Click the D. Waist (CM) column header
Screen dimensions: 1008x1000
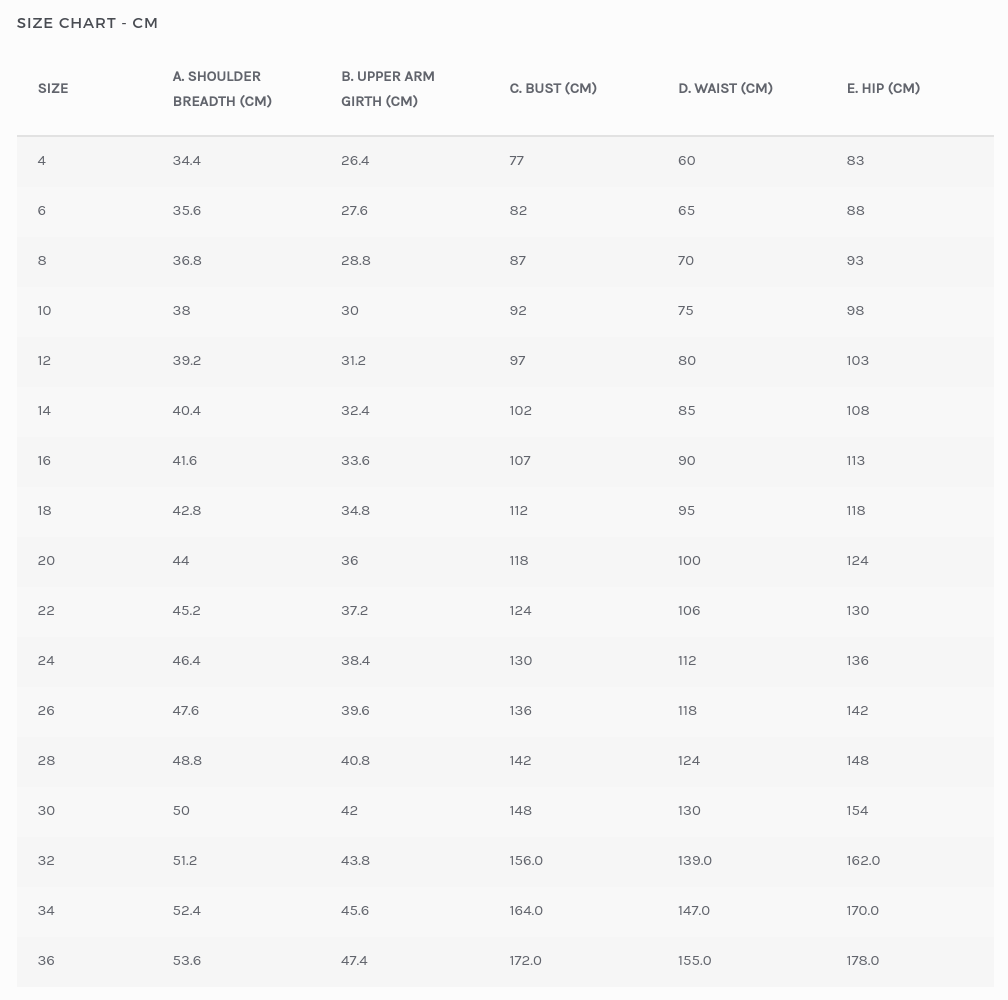tap(725, 88)
